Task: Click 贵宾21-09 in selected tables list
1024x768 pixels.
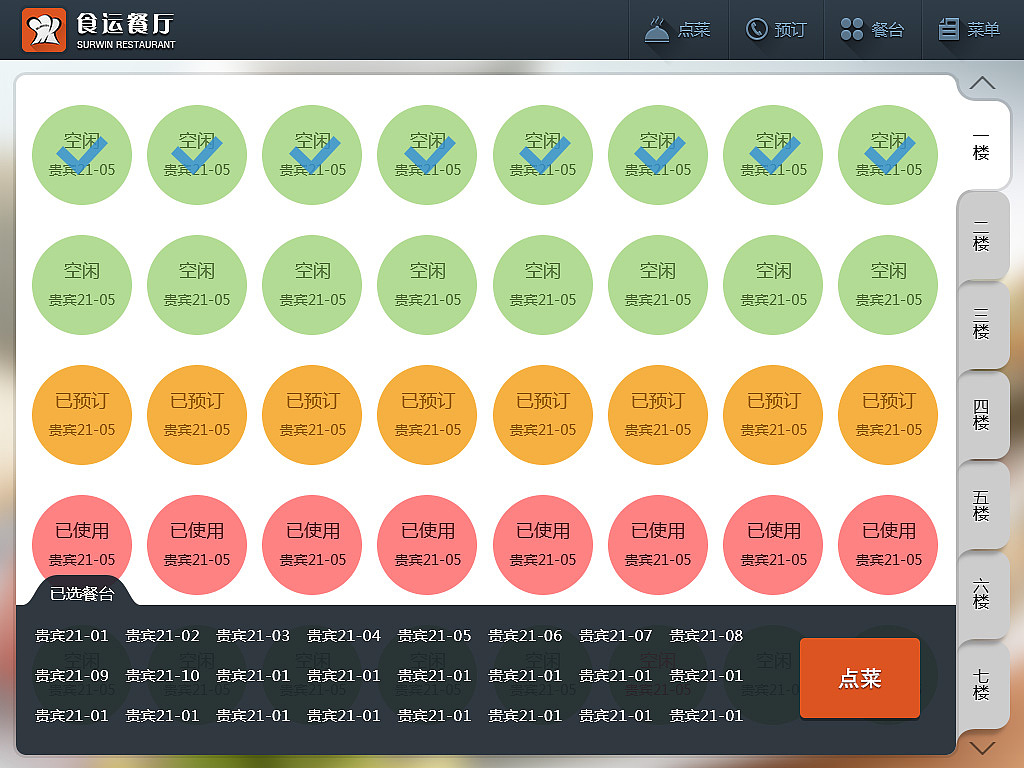Action: pyautogui.click(x=72, y=675)
